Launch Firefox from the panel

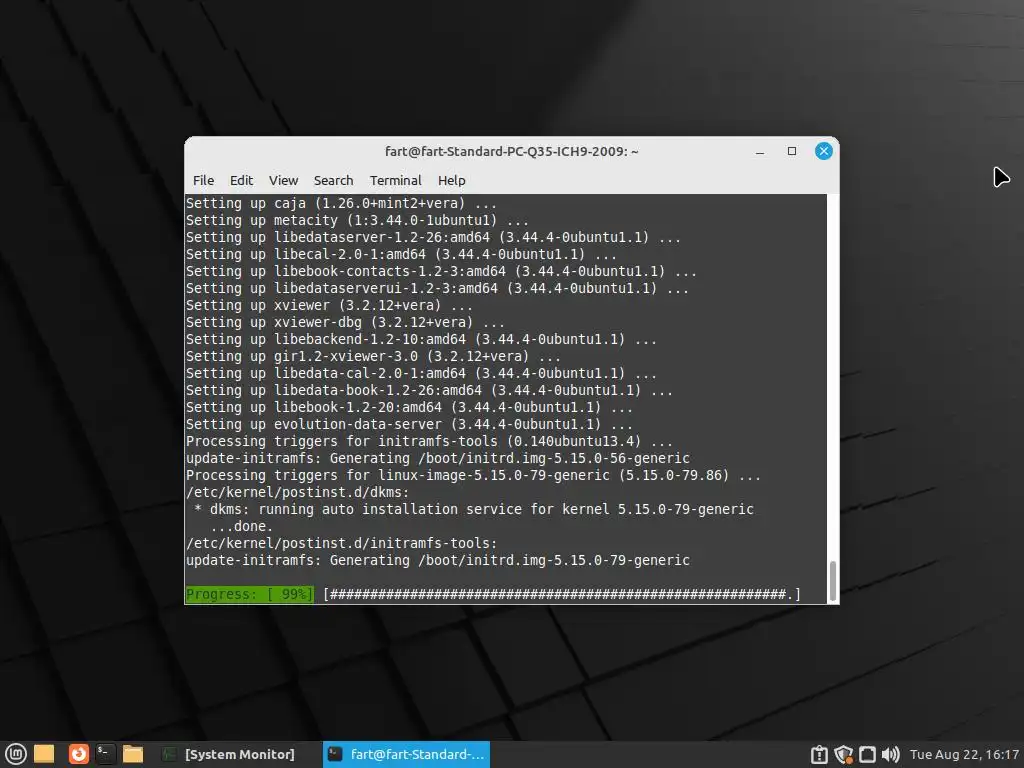(78, 754)
